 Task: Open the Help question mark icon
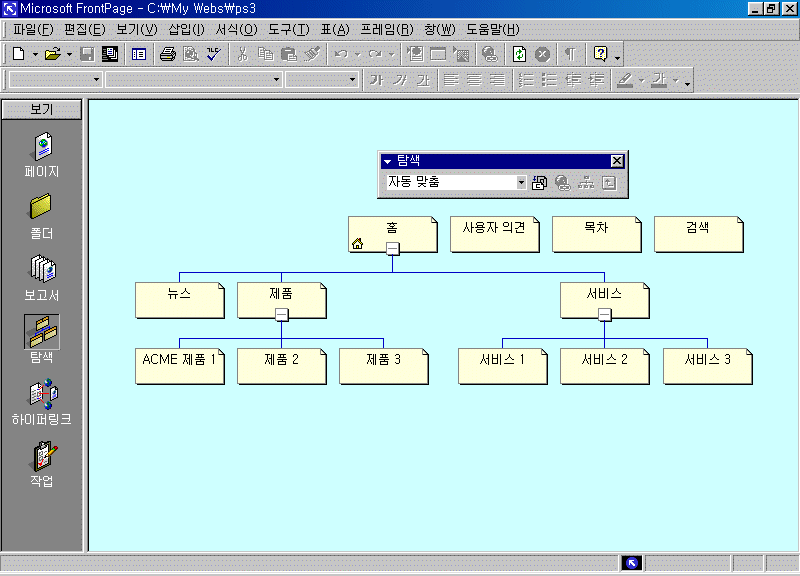pos(601,54)
